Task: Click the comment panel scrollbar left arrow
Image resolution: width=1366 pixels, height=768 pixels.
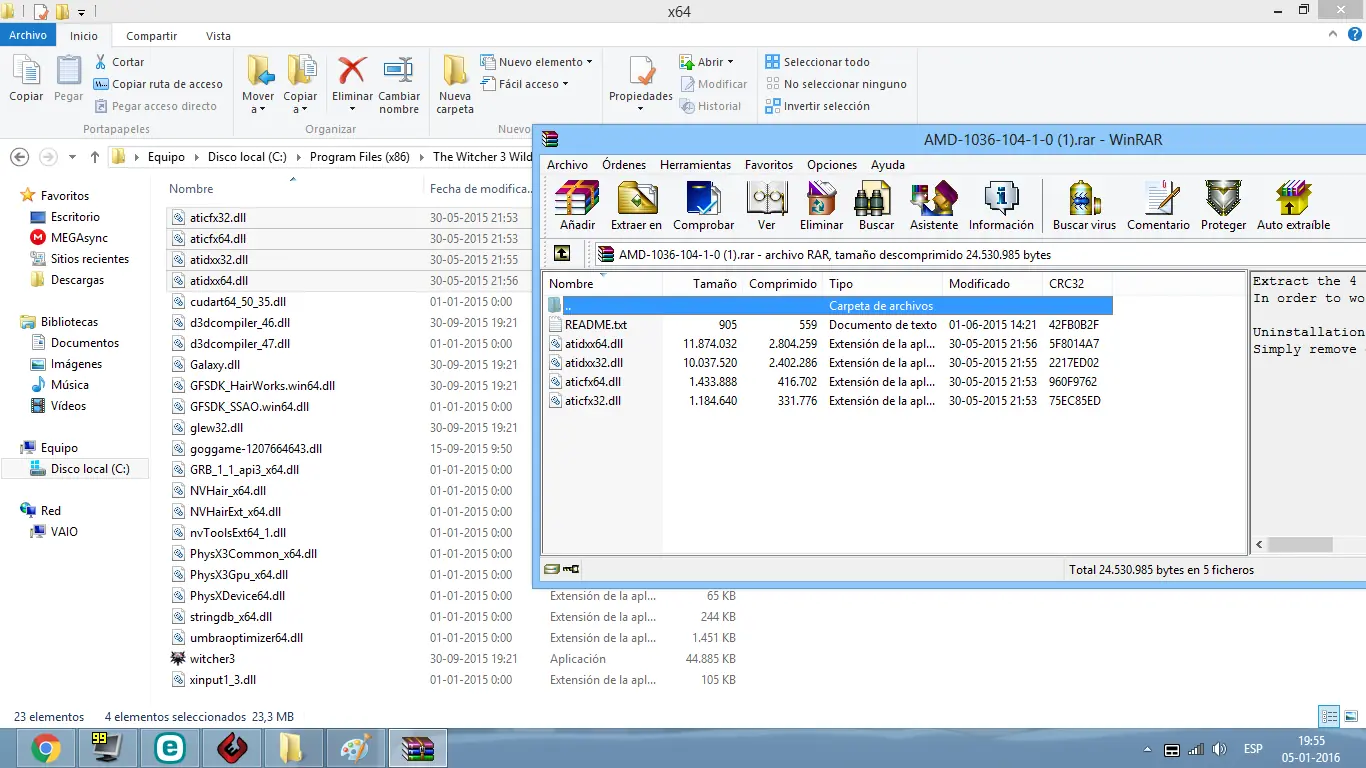Action: point(1259,545)
